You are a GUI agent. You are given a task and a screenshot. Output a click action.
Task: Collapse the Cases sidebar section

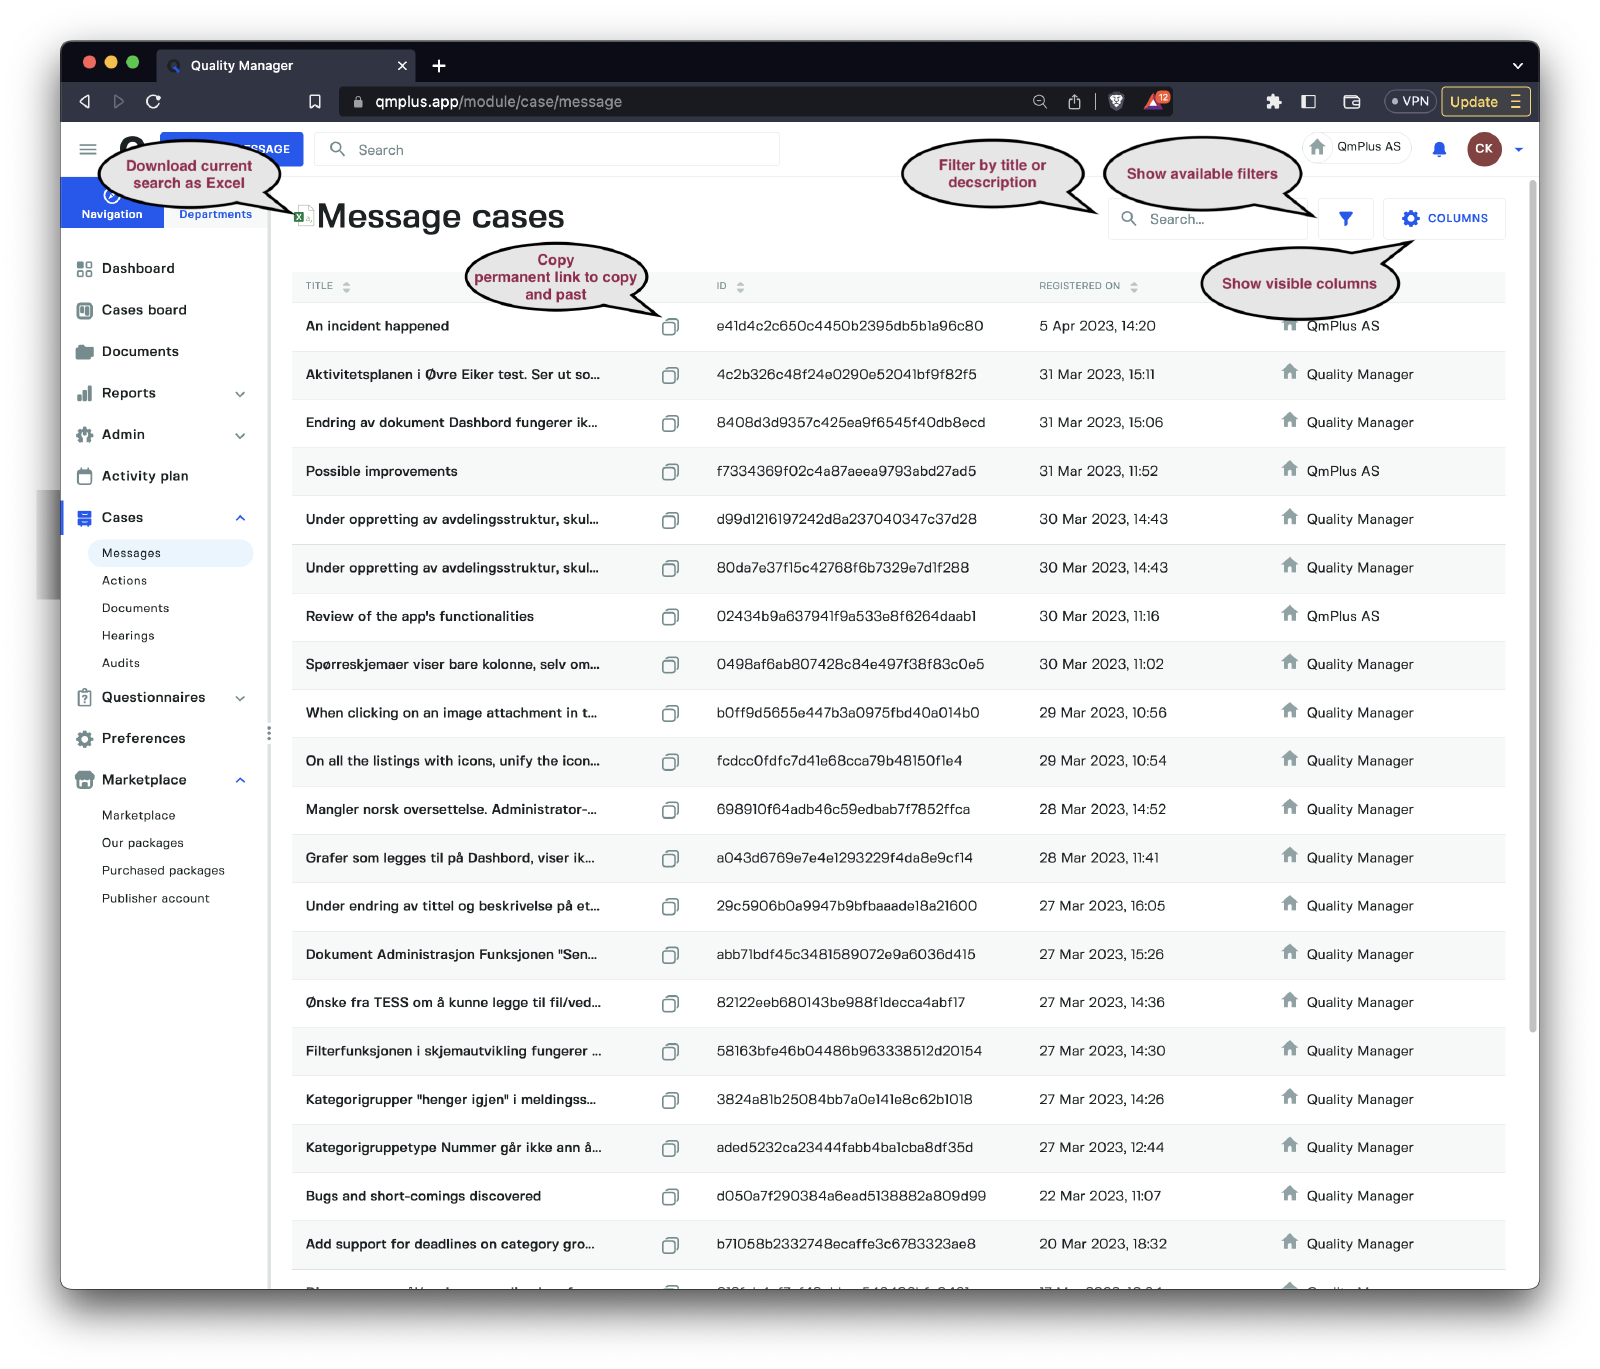tap(240, 518)
